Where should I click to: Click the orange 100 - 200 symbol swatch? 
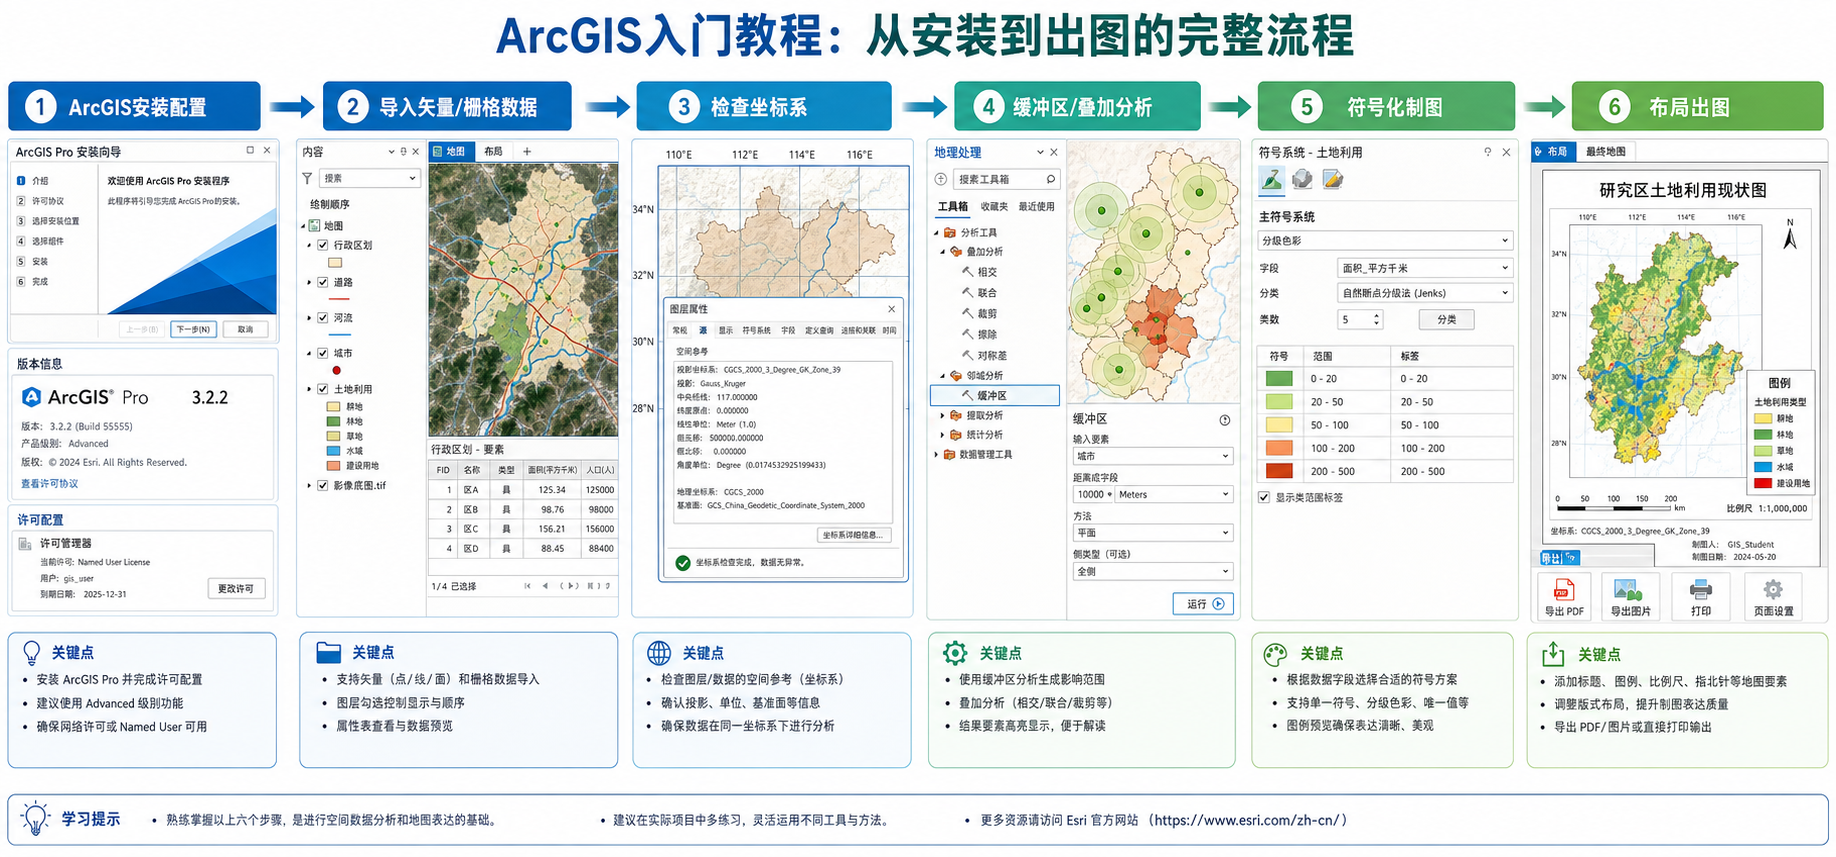click(1279, 448)
